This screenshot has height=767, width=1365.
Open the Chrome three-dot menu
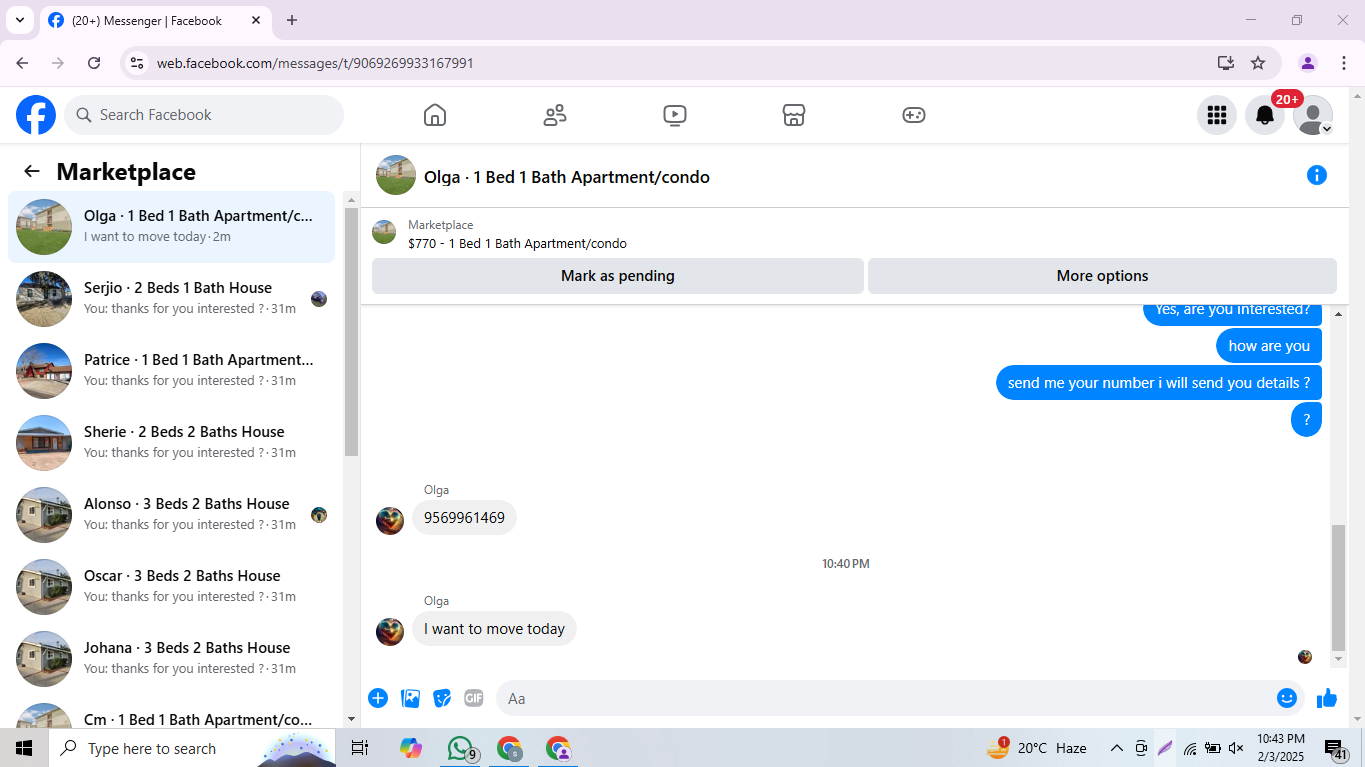tap(1343, 63)
